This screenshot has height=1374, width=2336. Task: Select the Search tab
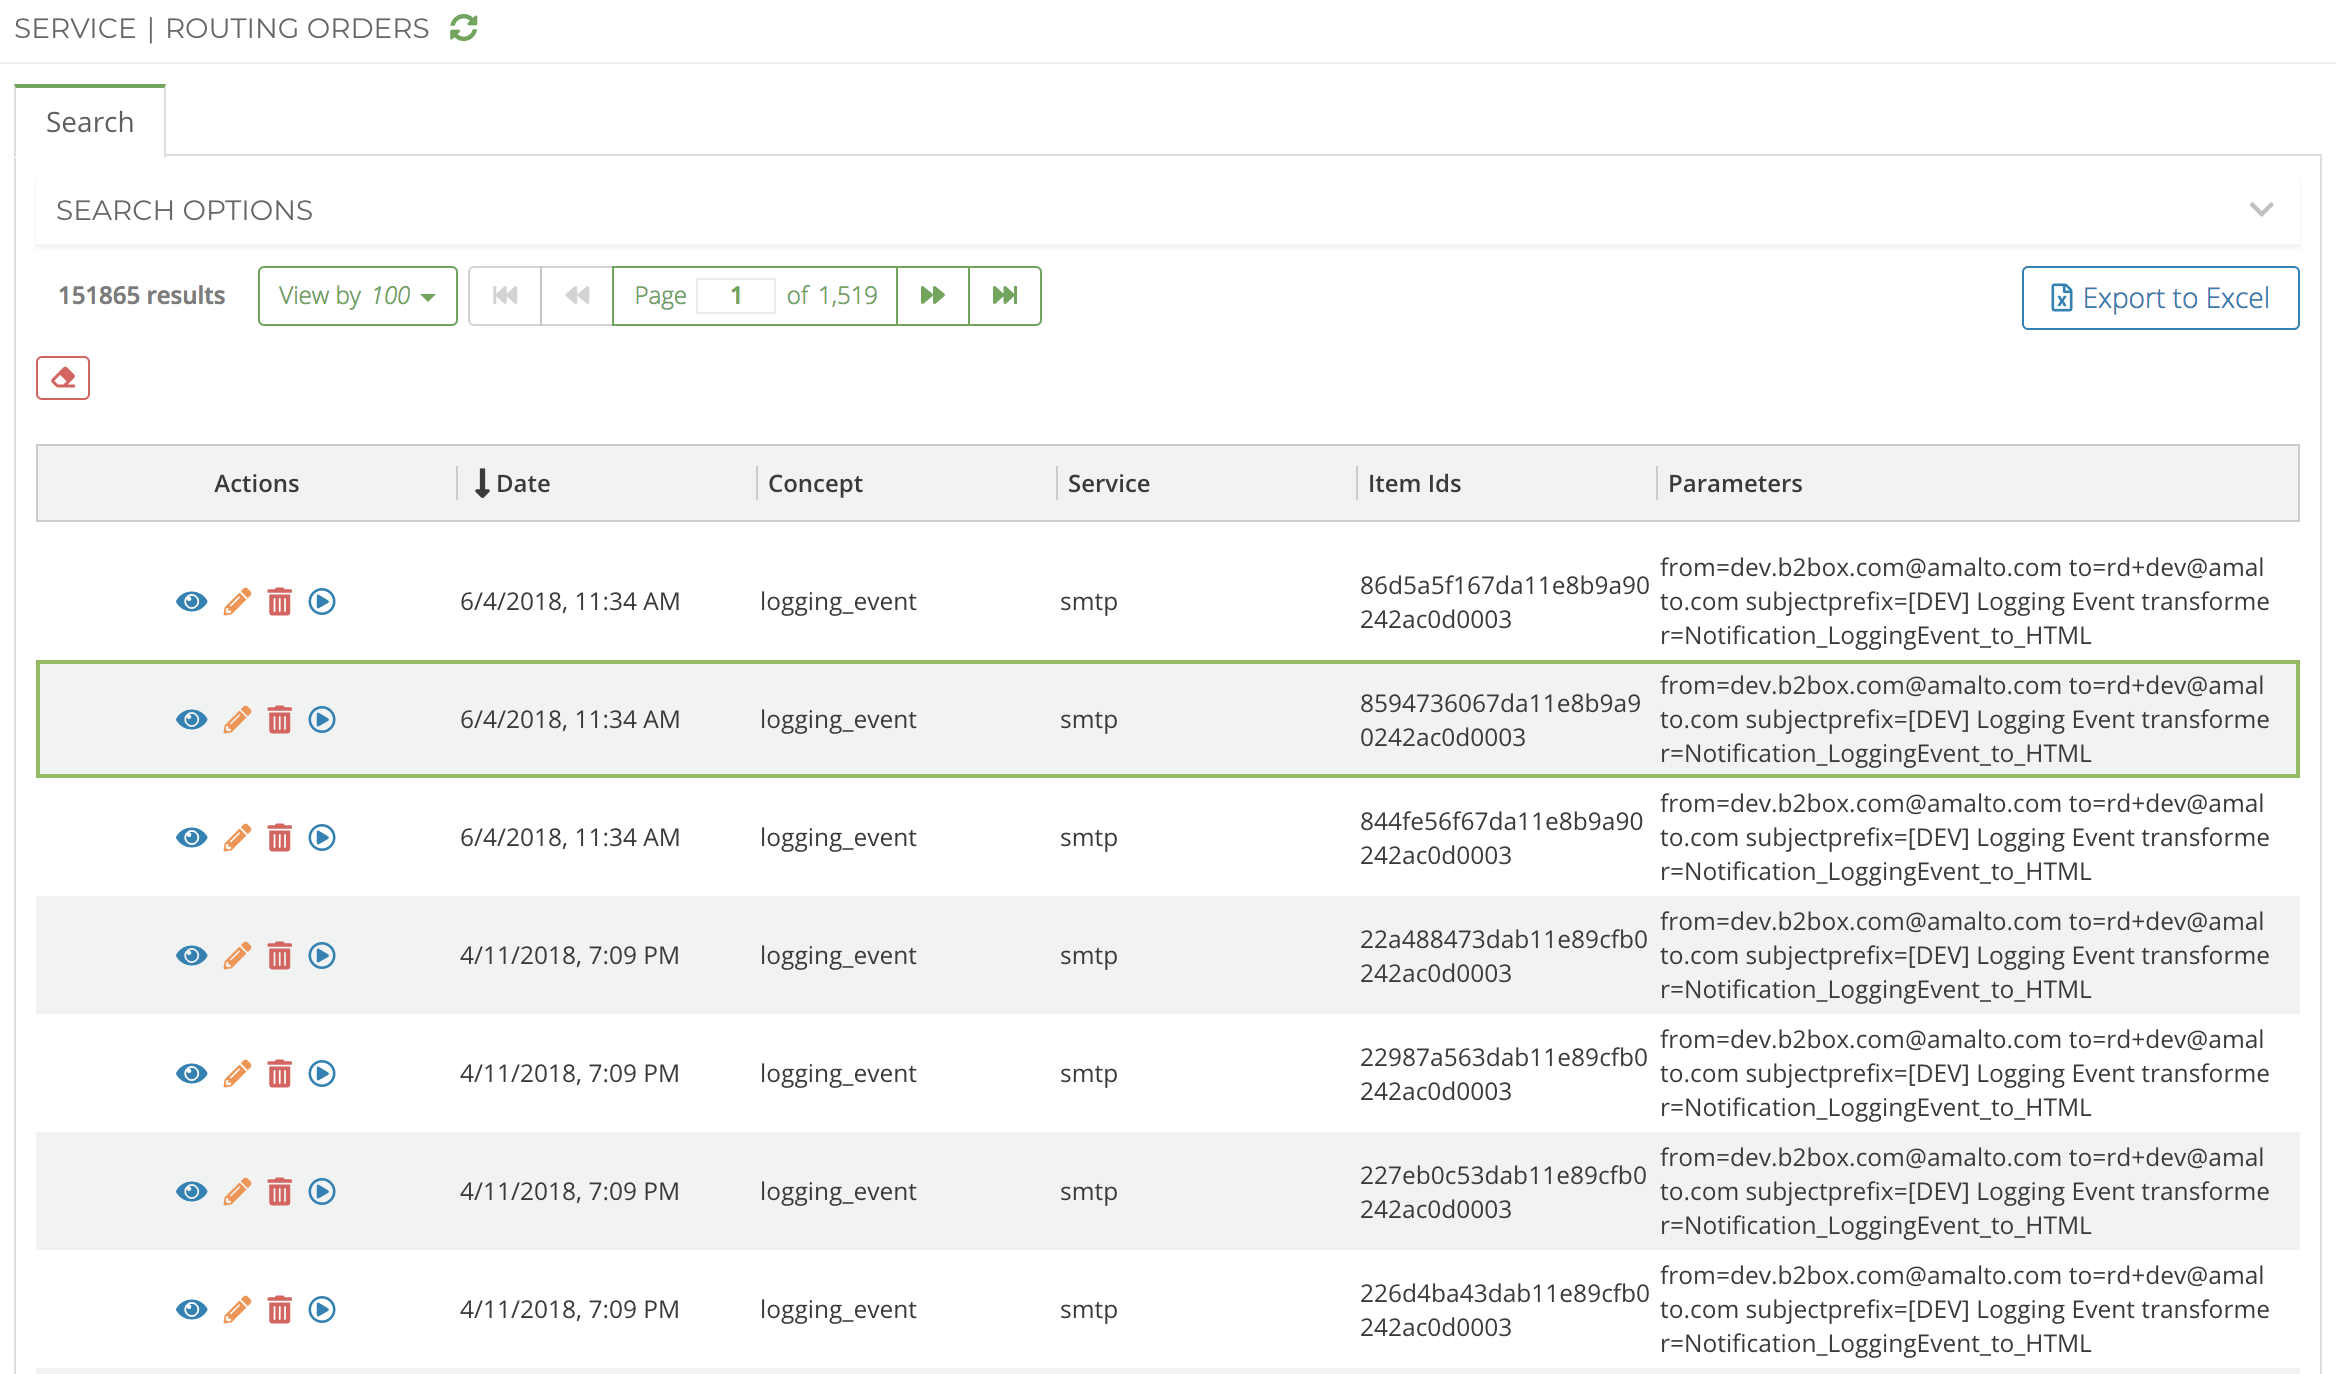tap(90, 122)
